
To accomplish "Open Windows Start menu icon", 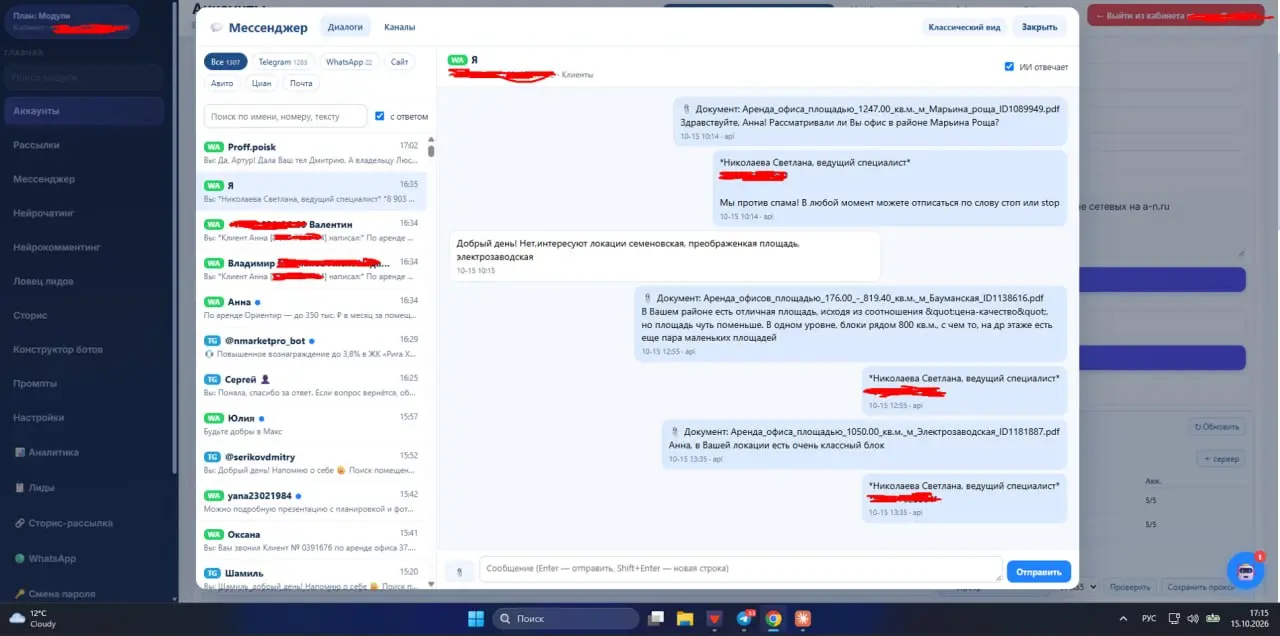I will [475, 619].
